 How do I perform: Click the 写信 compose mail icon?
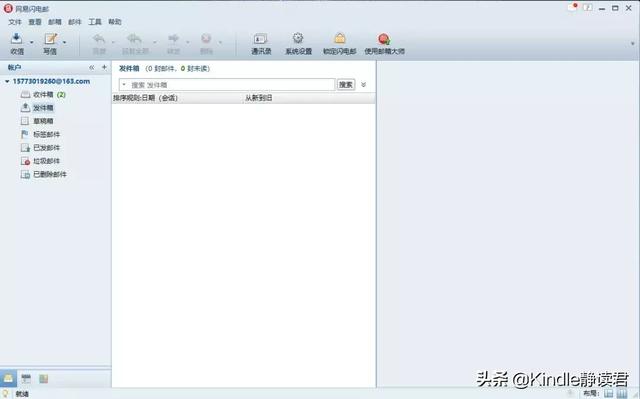[50, 39]
